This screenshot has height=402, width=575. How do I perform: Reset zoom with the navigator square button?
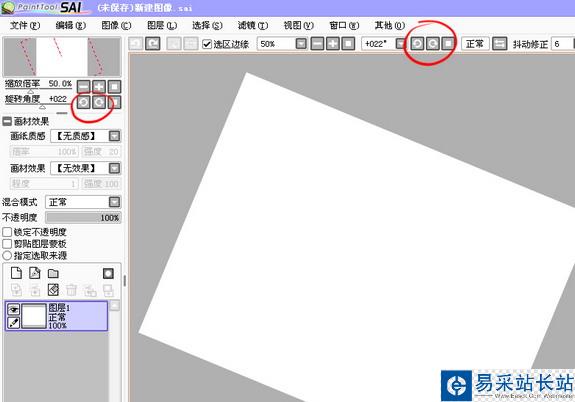pyautogui.click(x=114, y=87)
